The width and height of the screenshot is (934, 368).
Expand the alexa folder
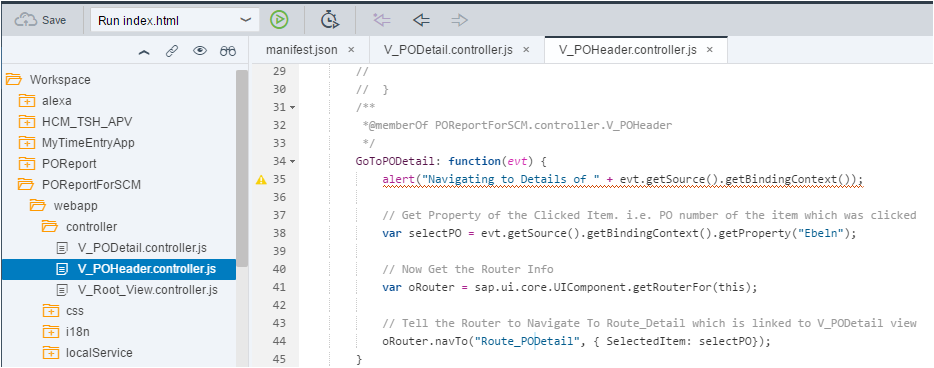27,100
